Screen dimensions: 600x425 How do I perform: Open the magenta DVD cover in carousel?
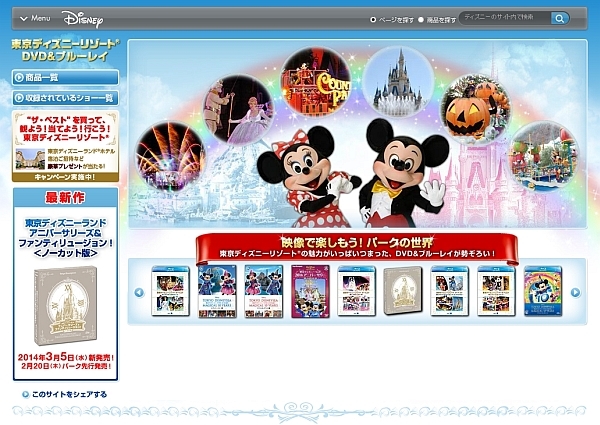310,291
